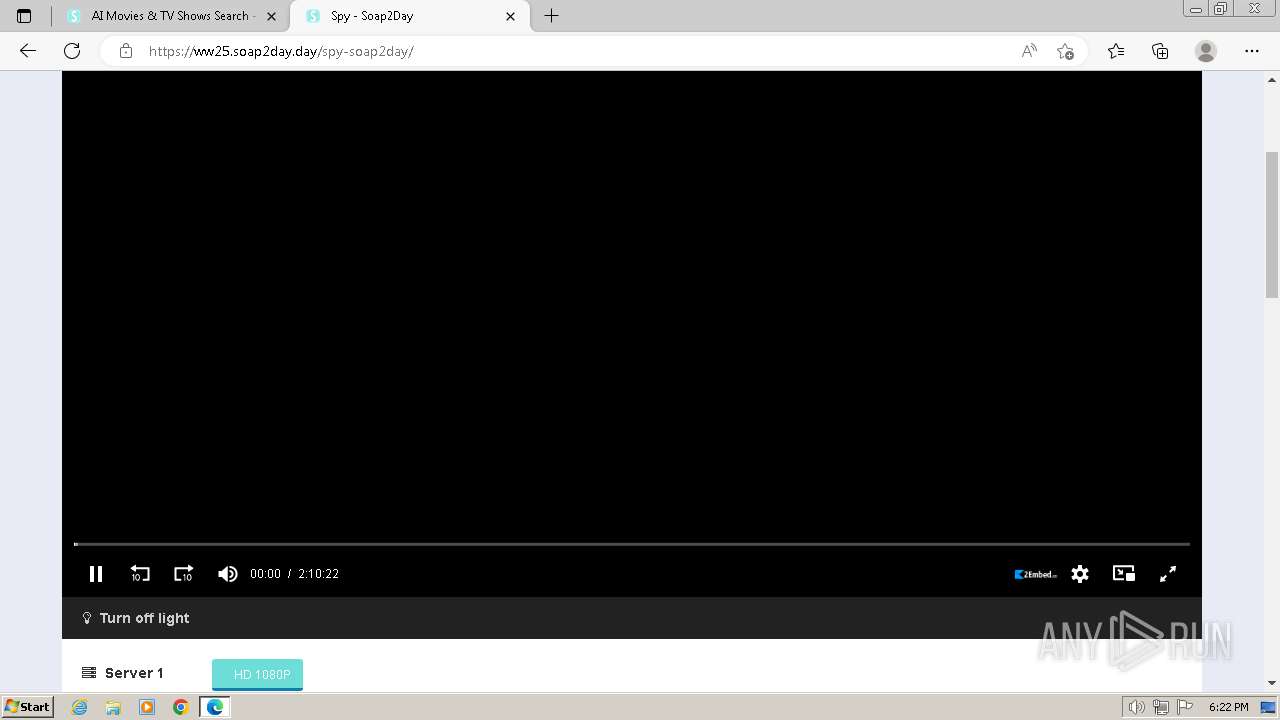Open the Favorites list
Screen dimensions: 1280x720
click(x=1116, y=51)
